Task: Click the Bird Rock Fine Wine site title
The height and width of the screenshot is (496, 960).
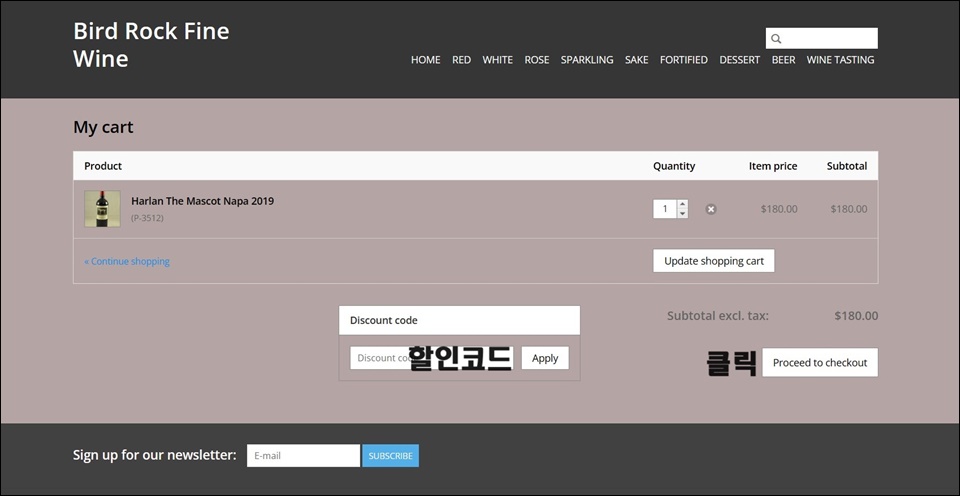Action: (x=151, y=45)
